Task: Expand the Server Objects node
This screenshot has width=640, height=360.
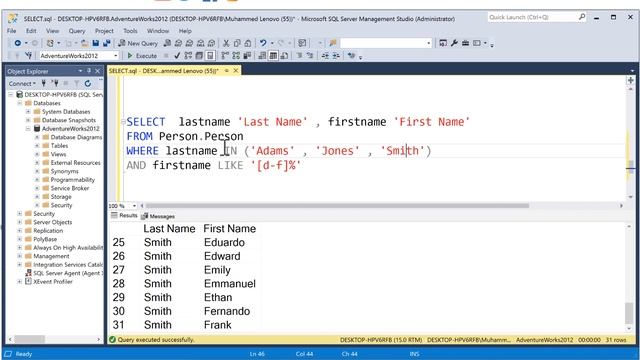Action: coord(19,222)
